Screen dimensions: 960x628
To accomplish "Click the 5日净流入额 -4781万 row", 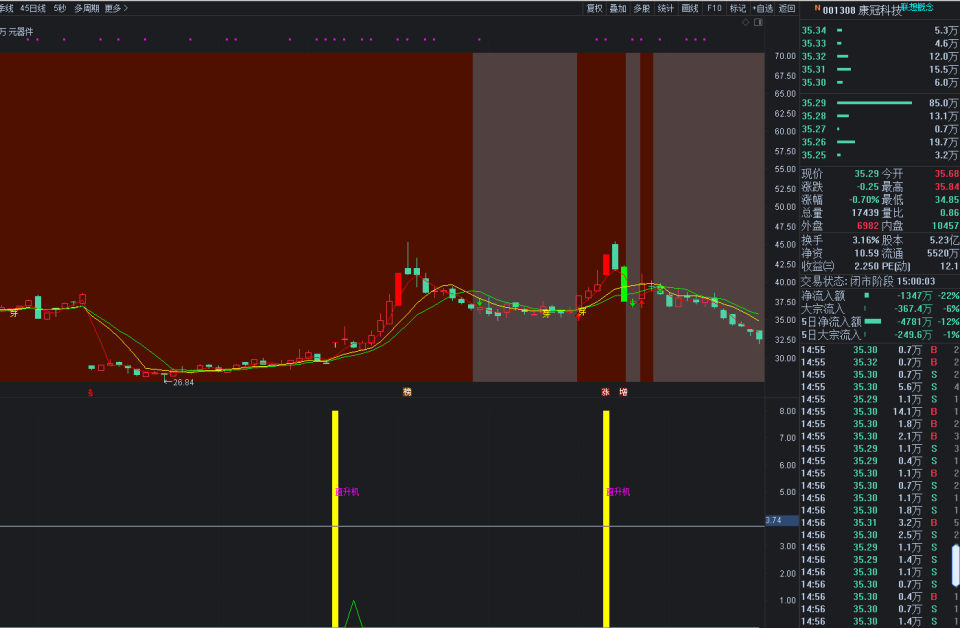I will pyautogui.click(x=880, y=321).
